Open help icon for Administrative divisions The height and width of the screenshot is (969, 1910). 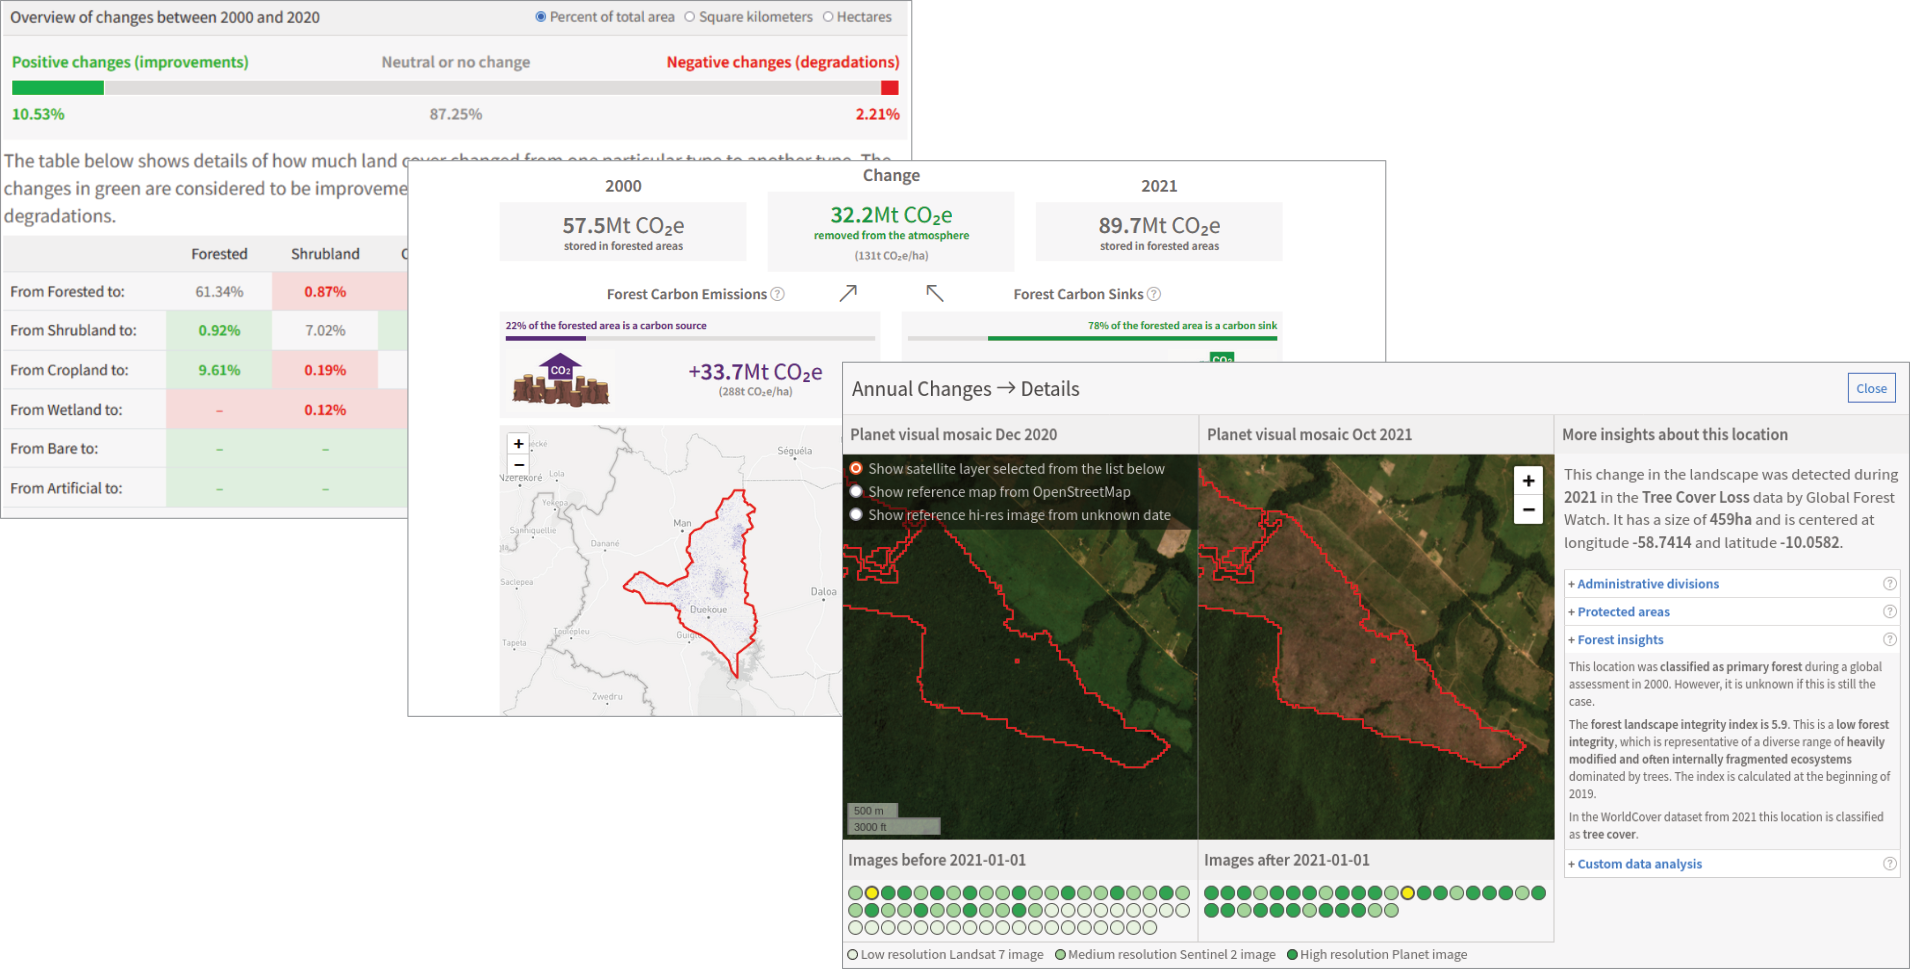1889,584
